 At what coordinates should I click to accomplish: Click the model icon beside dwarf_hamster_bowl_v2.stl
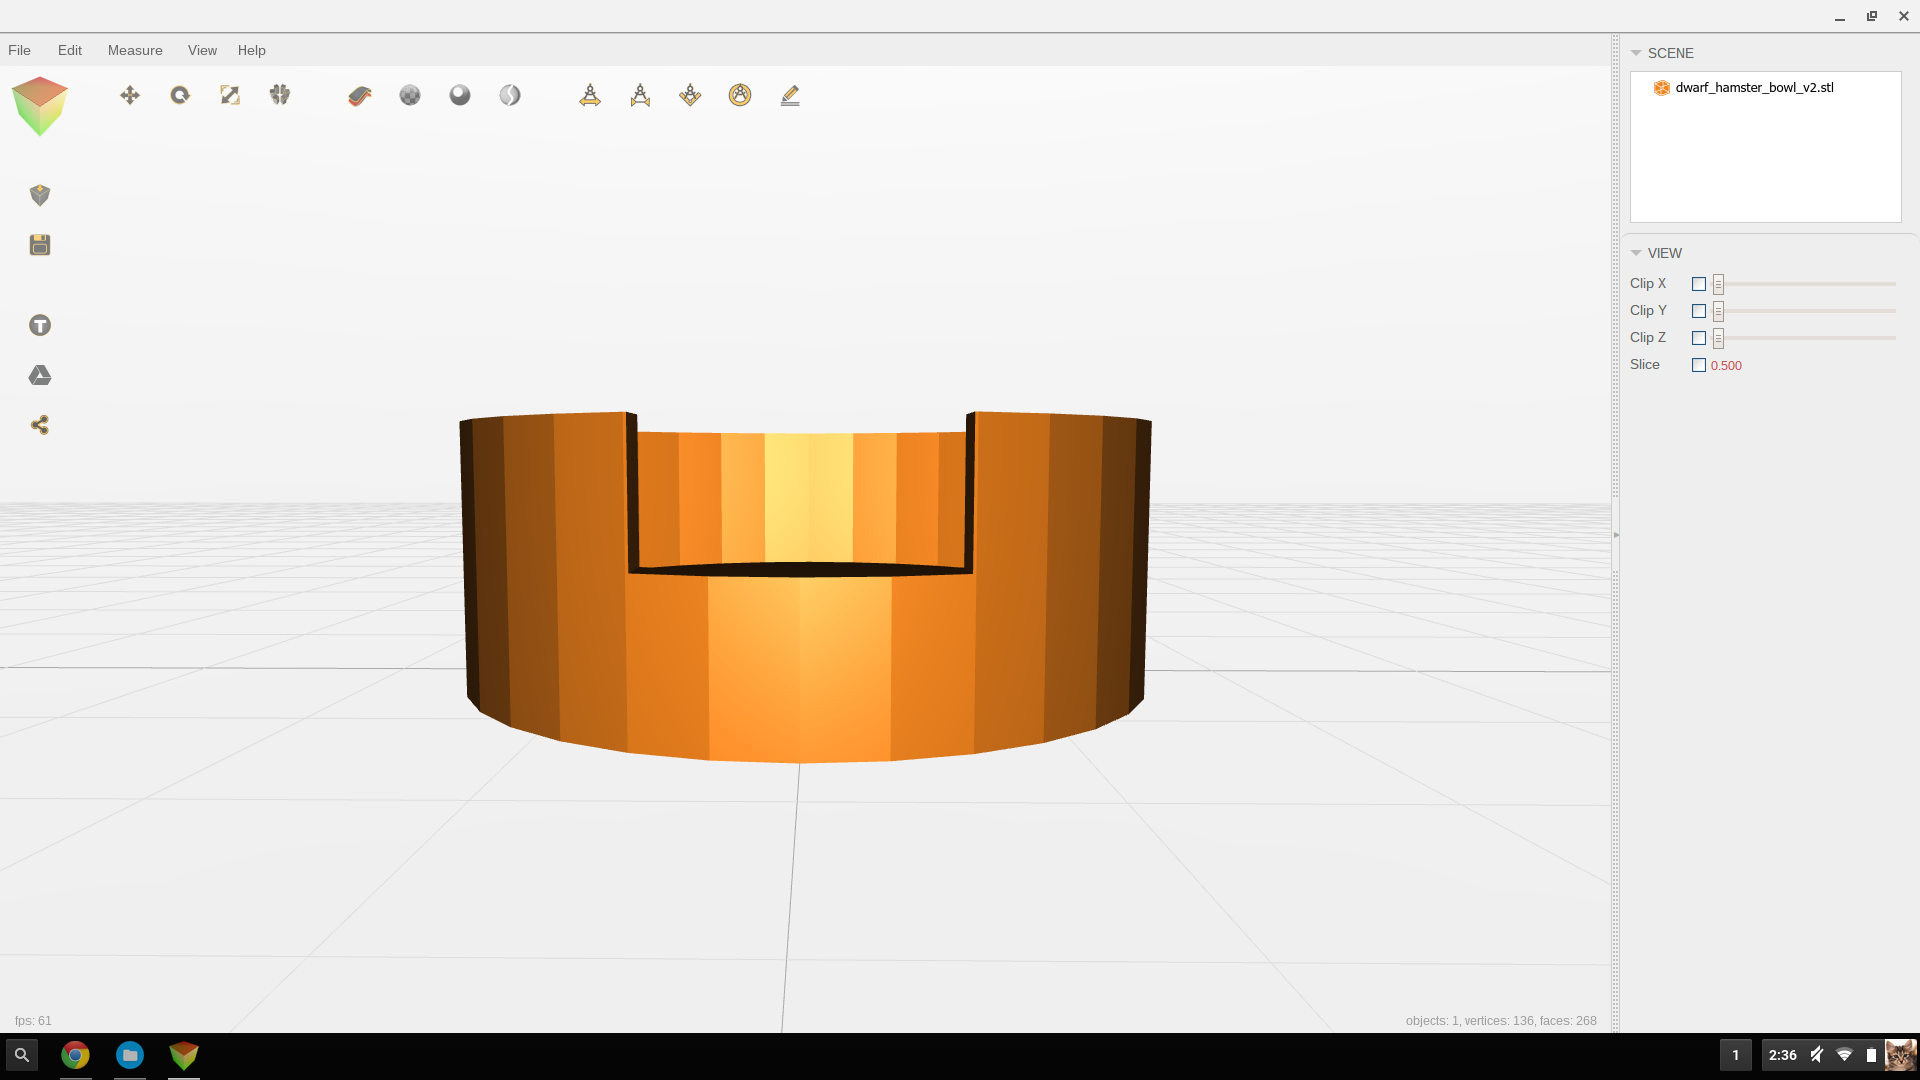(1661, 88)
